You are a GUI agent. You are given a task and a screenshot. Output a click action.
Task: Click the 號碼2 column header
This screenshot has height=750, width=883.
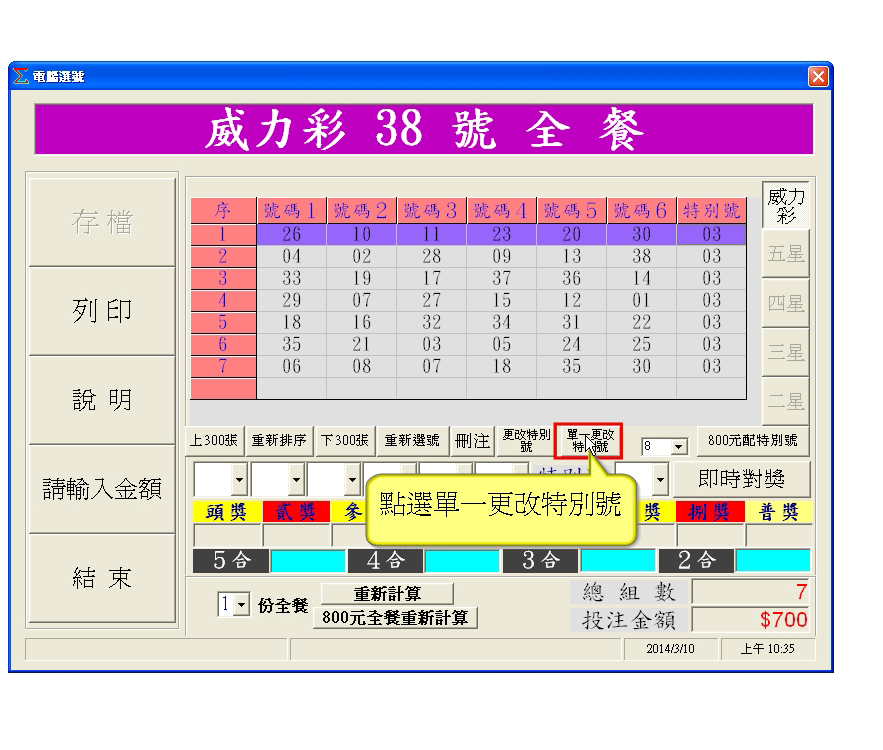(x=362, y=211)
